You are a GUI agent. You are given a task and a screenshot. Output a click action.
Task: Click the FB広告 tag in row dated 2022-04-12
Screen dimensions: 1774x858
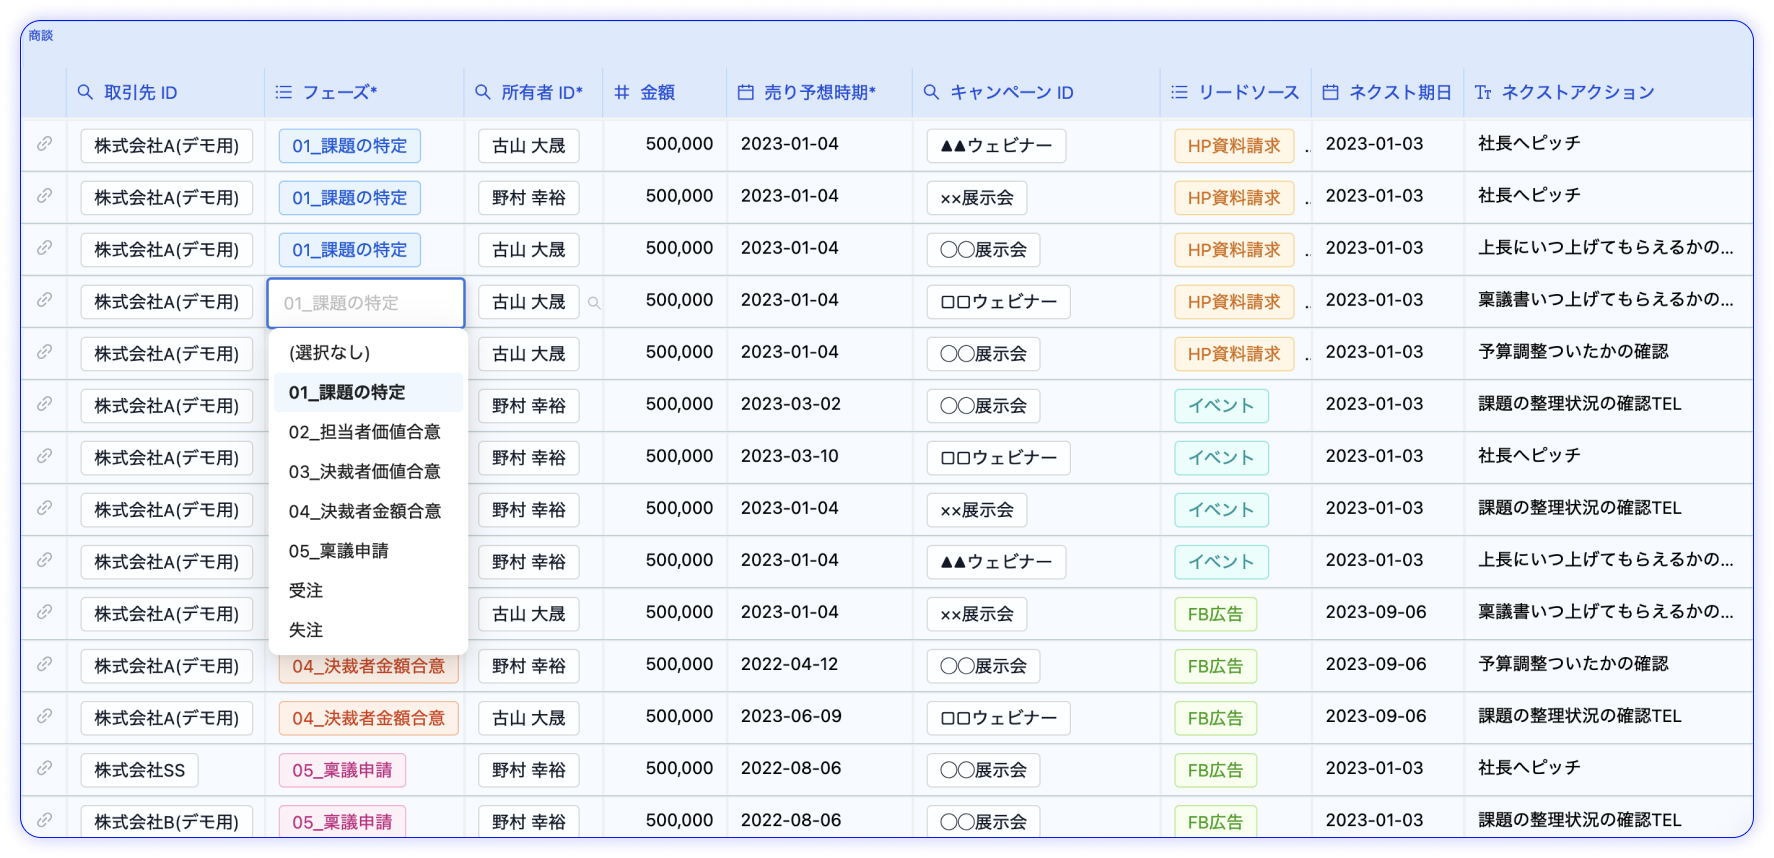(1215, 666)
